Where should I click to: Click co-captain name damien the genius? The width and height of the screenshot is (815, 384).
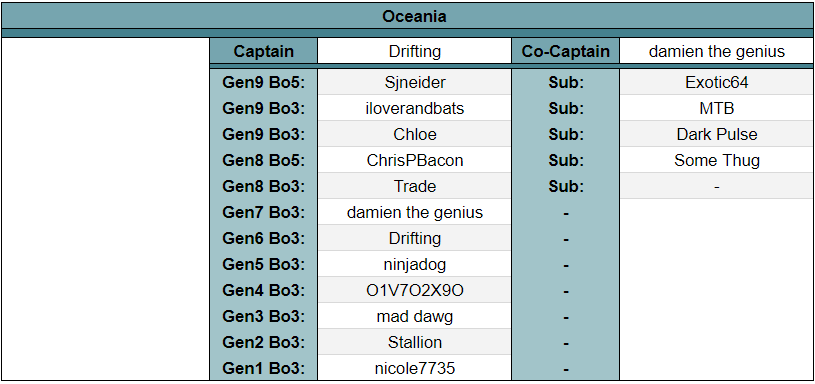pos(717,51)
